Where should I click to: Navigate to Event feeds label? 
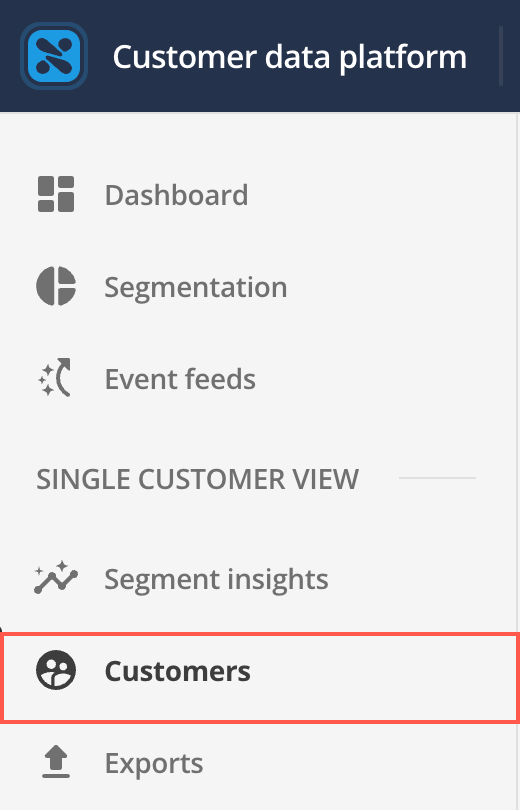click(180, 379)
